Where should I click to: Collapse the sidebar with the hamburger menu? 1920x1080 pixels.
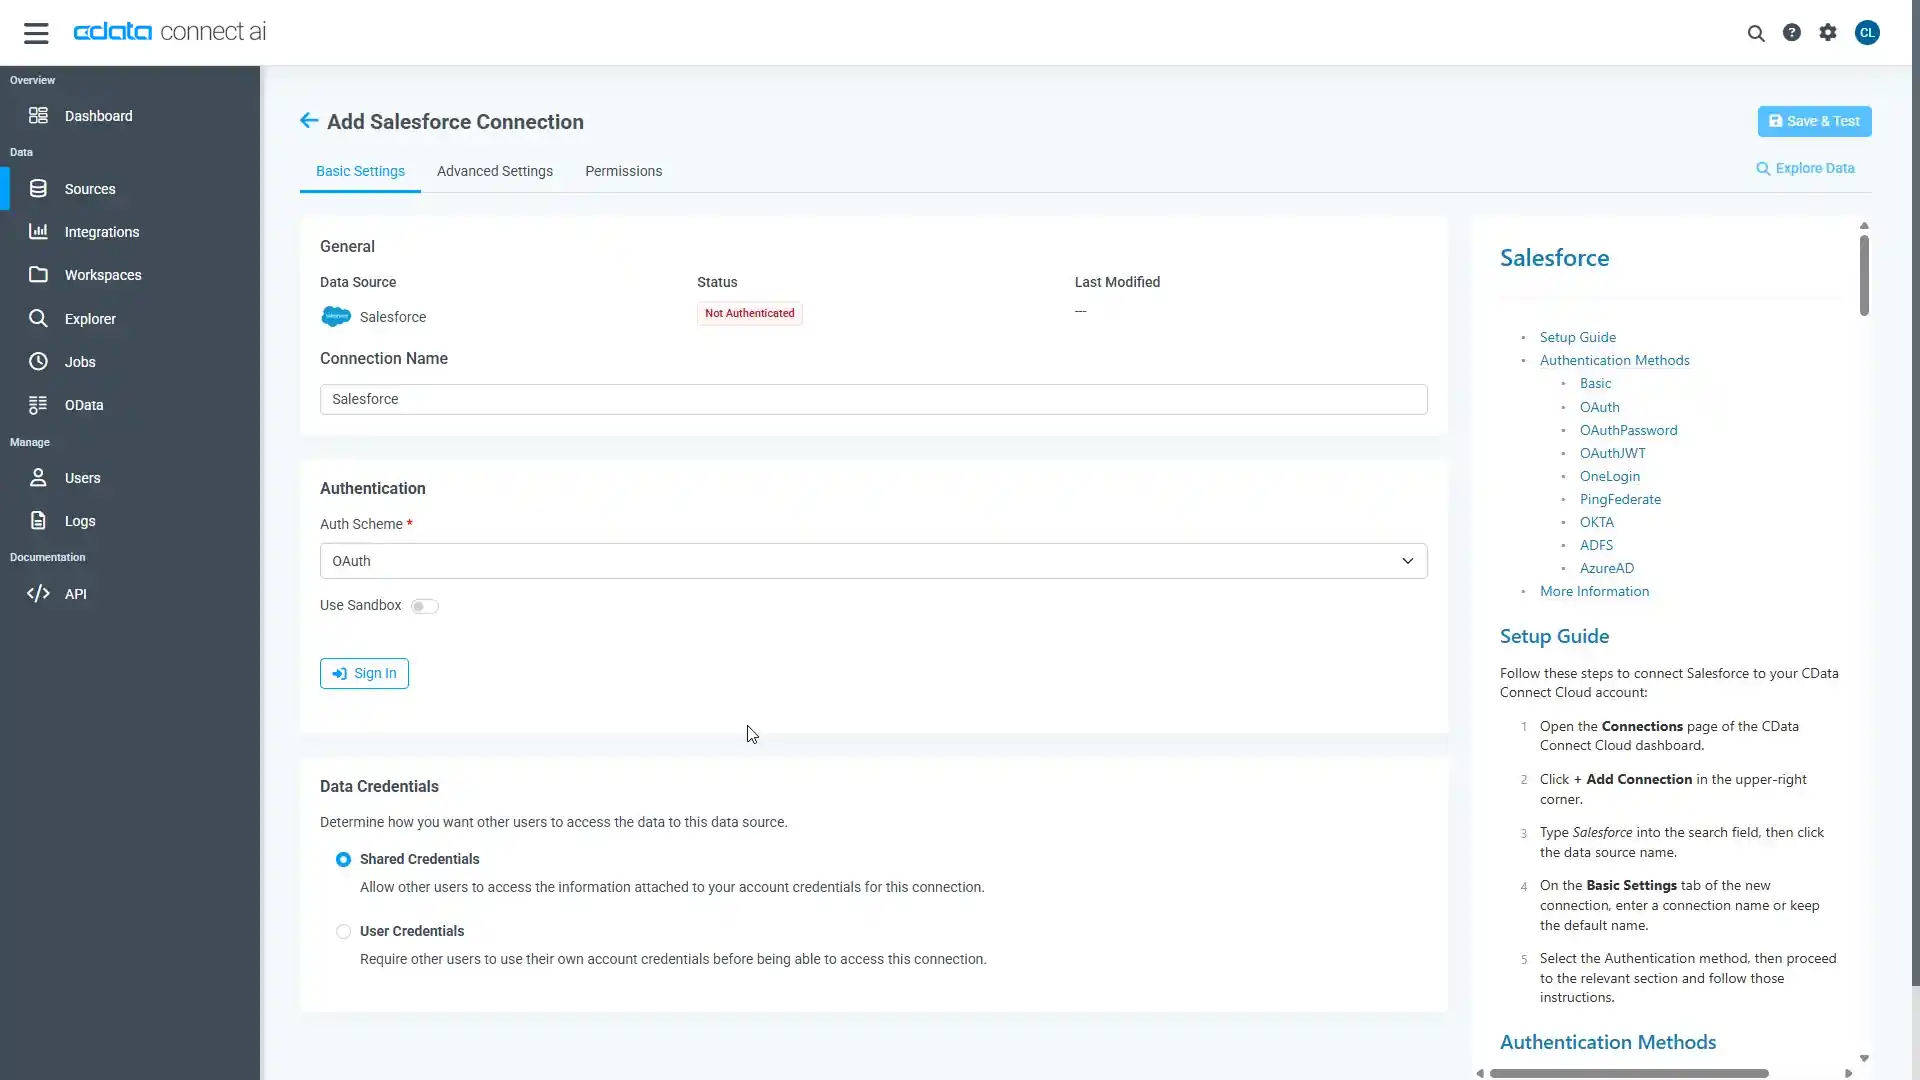click(36, 32)
